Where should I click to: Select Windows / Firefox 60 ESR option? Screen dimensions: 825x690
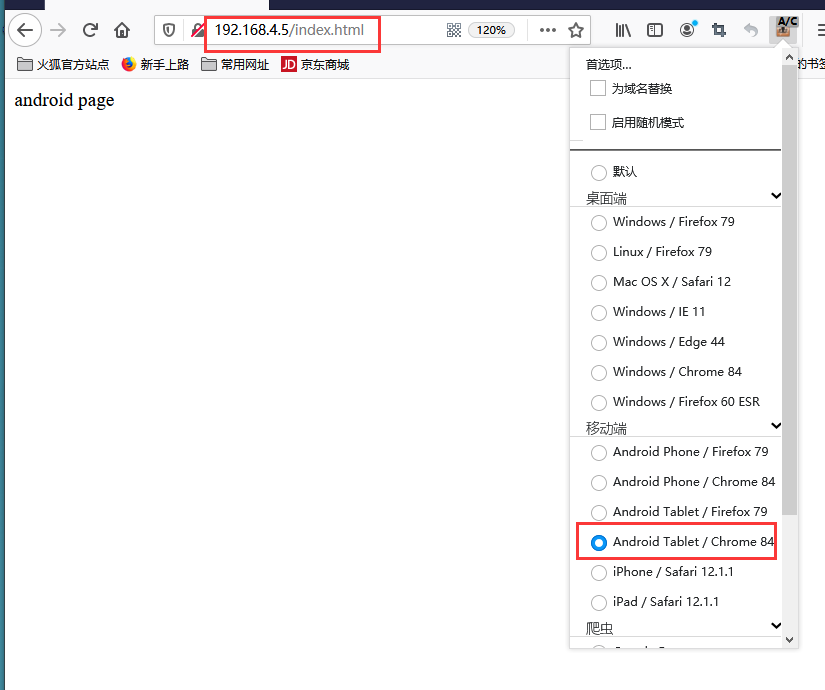coord(599,403)
